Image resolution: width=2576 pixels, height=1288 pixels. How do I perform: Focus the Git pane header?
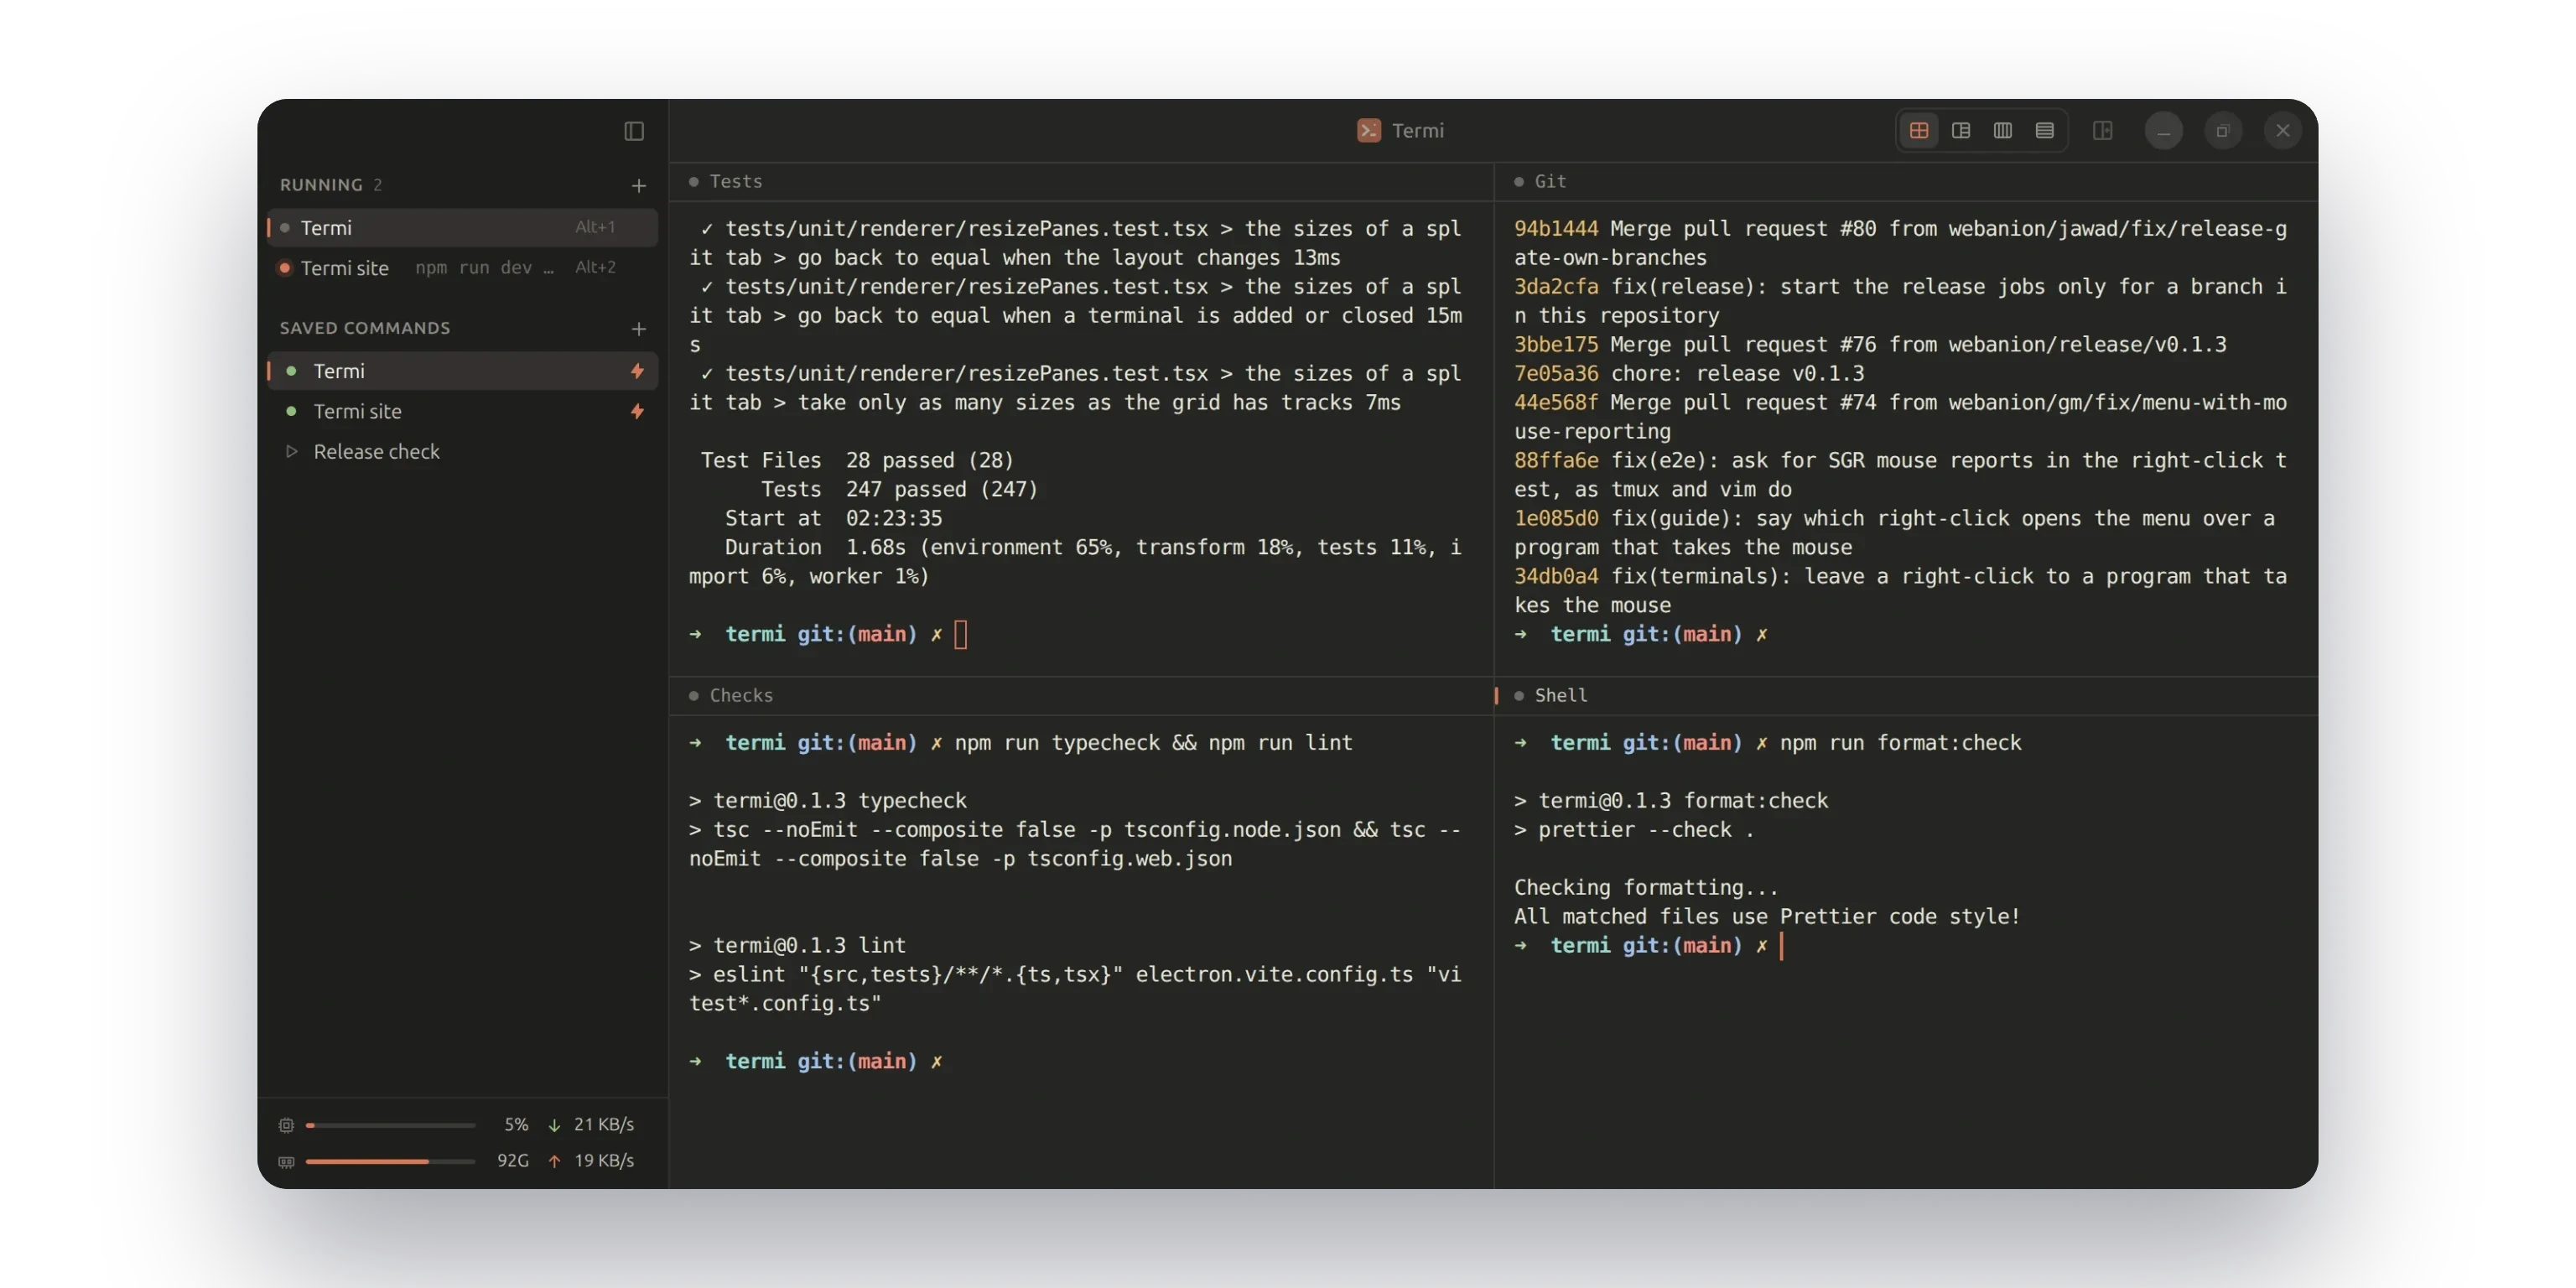1906,182
